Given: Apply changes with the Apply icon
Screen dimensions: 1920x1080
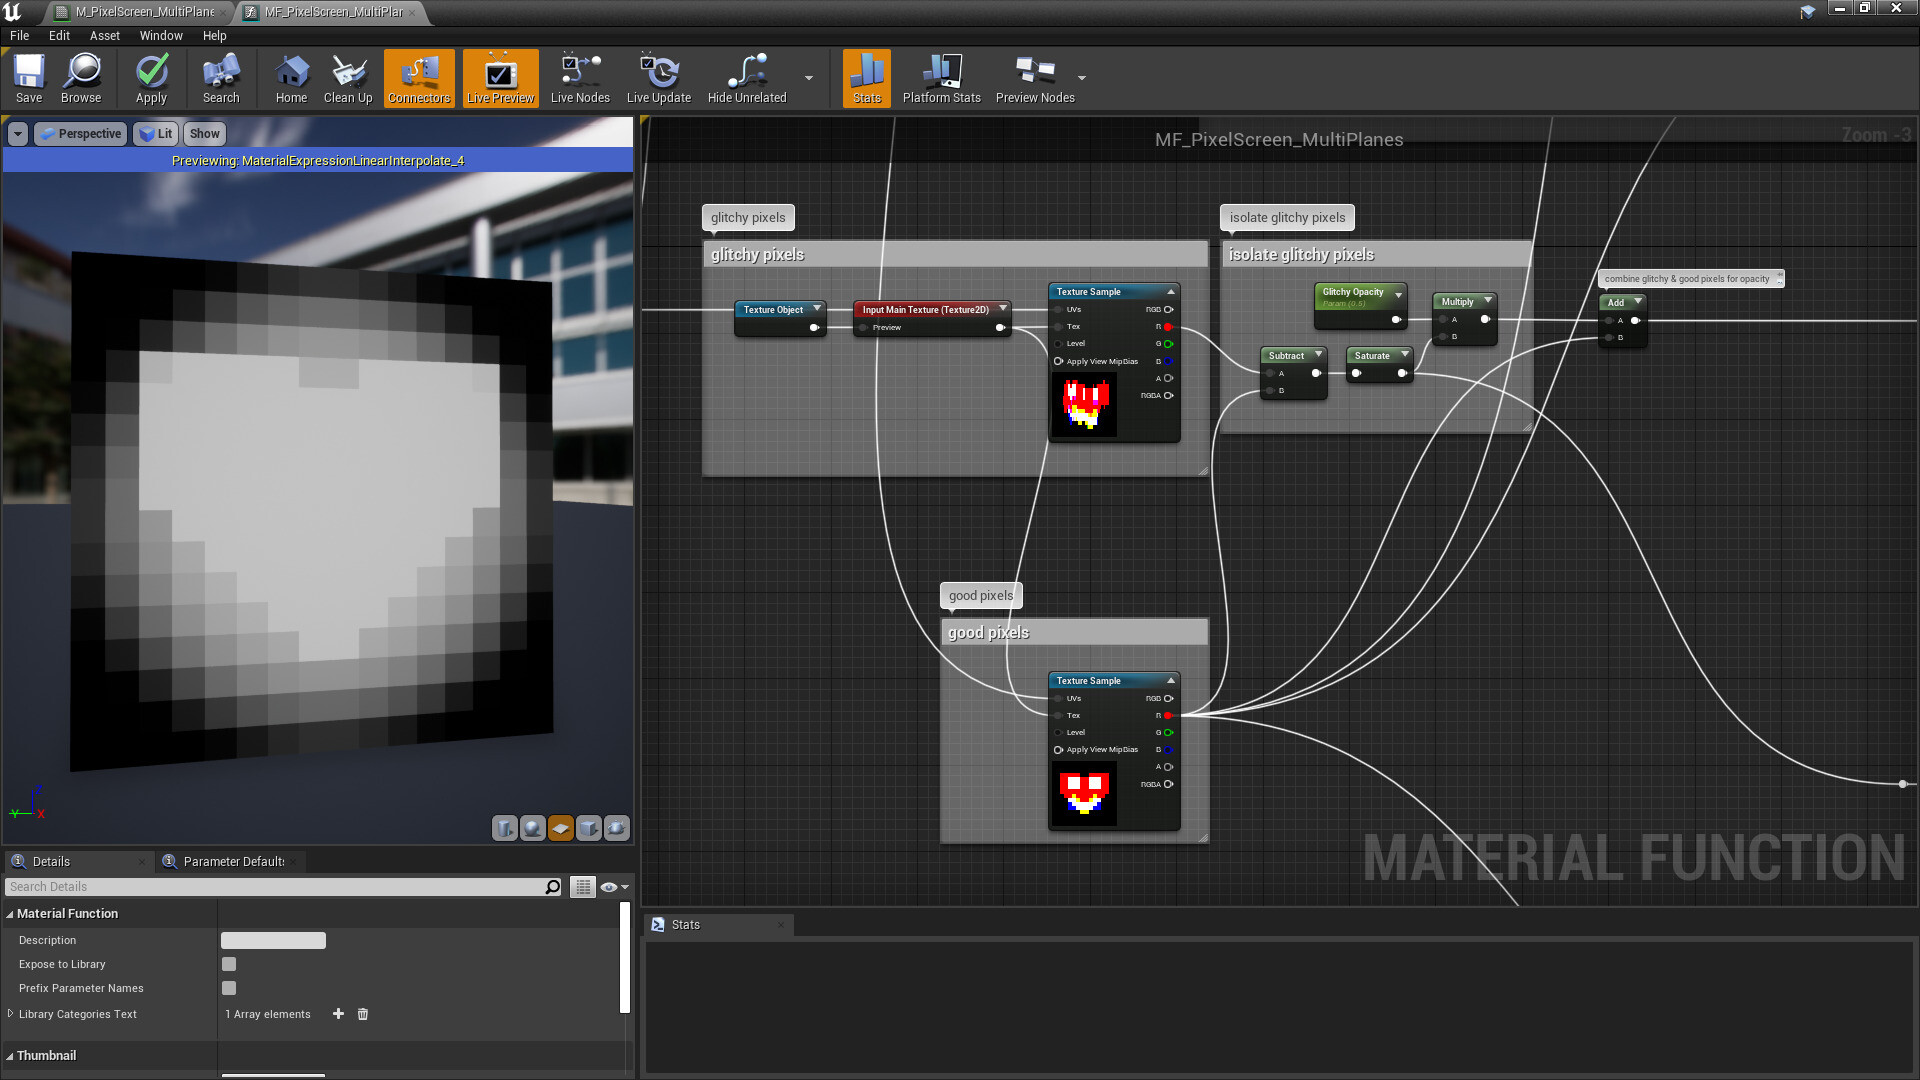Looking at the screenshot, I should [x=151, y=78].
